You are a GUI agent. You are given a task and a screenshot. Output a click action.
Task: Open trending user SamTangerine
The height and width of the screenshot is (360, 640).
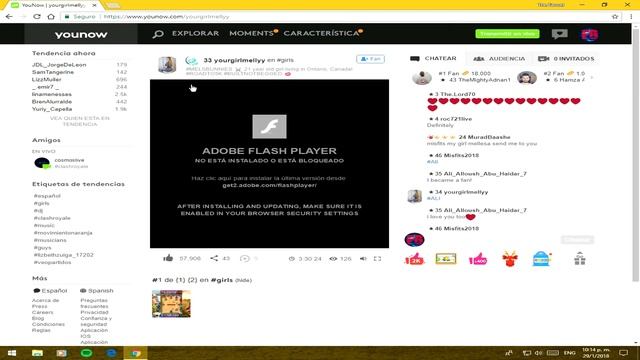point(53,72)
